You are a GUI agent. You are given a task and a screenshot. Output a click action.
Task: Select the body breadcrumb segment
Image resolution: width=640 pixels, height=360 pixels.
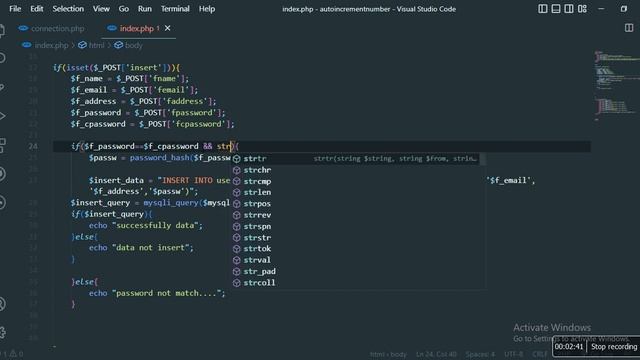(x=133, y=45)
